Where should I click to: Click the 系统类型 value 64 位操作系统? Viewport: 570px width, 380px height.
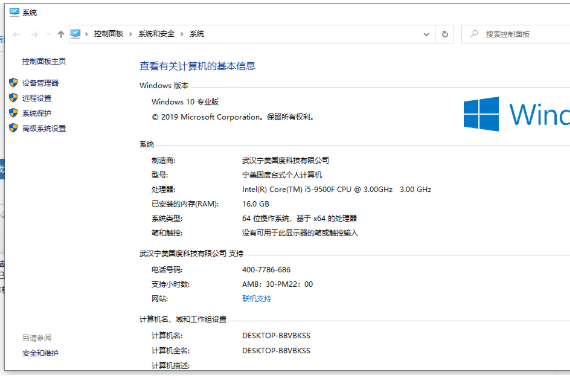click(x=300, y=219)
